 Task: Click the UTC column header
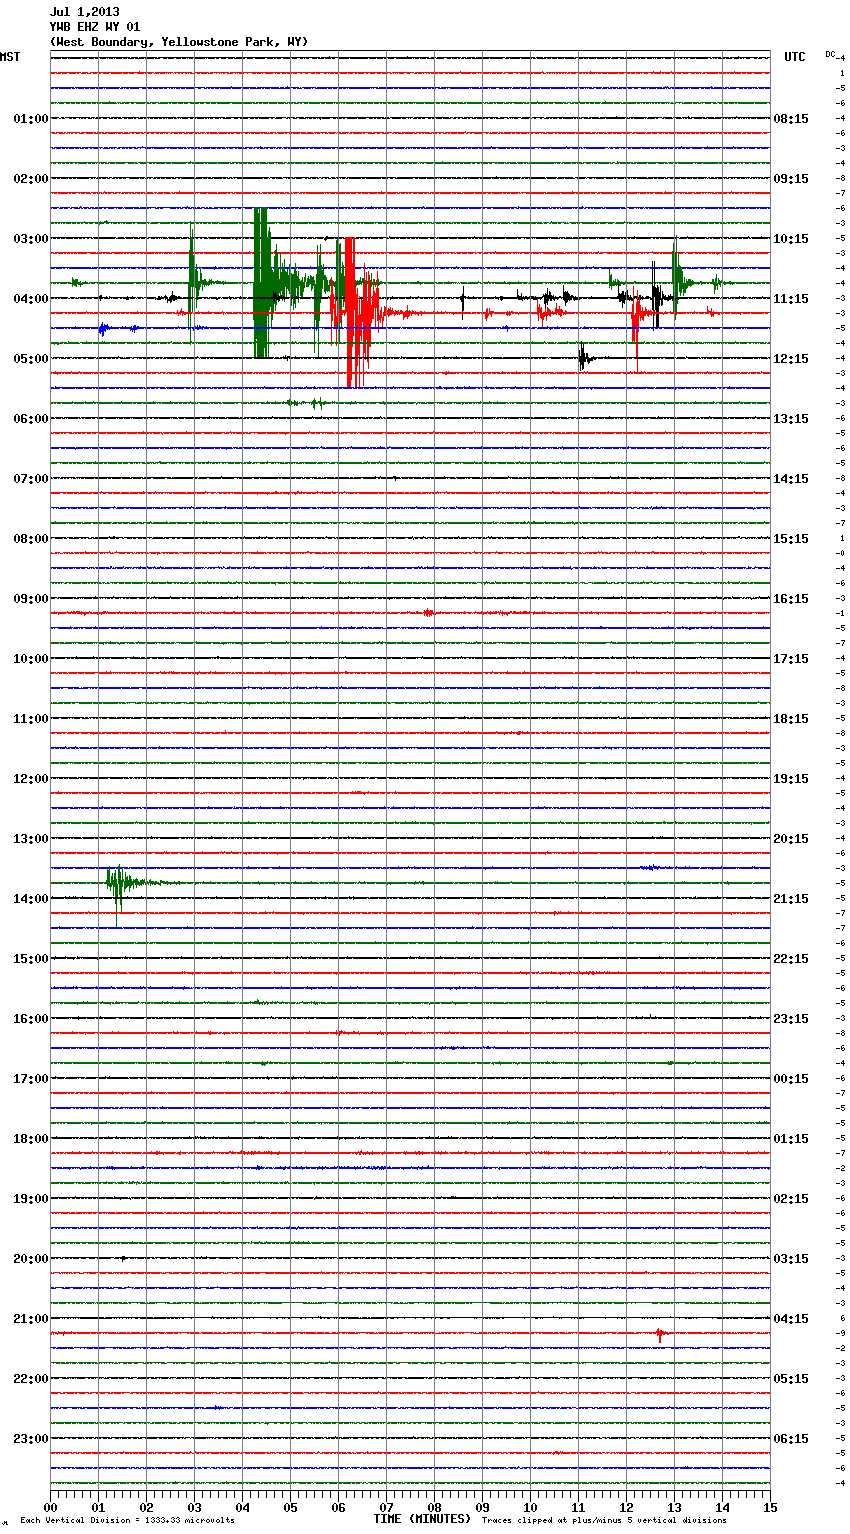(x=794, y=57)
